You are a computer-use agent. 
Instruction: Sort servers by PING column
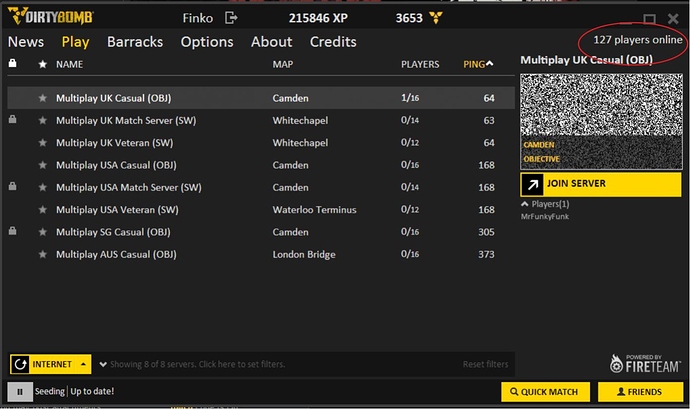tap(478, 64)
